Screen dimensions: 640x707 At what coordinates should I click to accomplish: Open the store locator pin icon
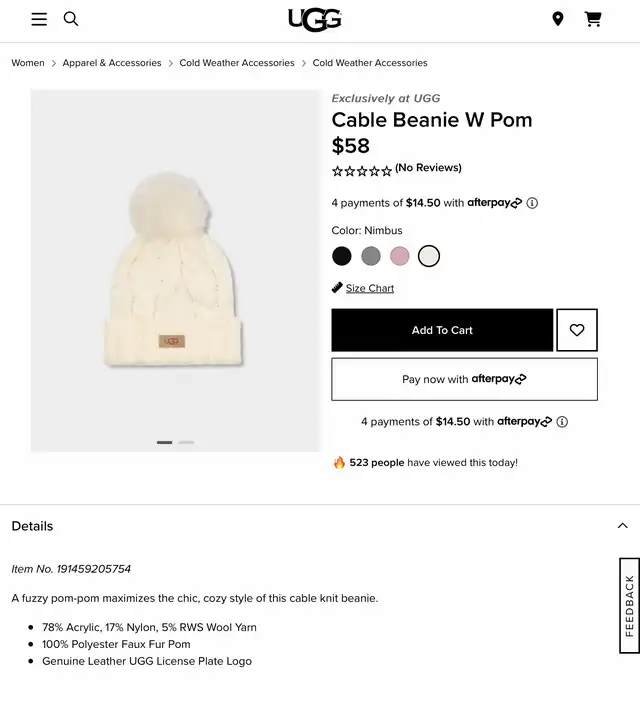pyautogui.click(x=558, y=19)
